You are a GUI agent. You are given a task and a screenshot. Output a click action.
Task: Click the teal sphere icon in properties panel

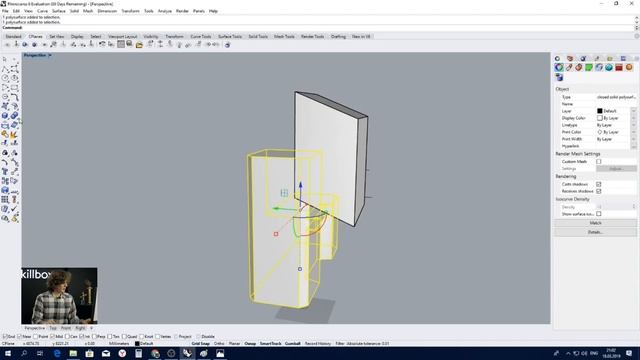click(x=609, y=67)
